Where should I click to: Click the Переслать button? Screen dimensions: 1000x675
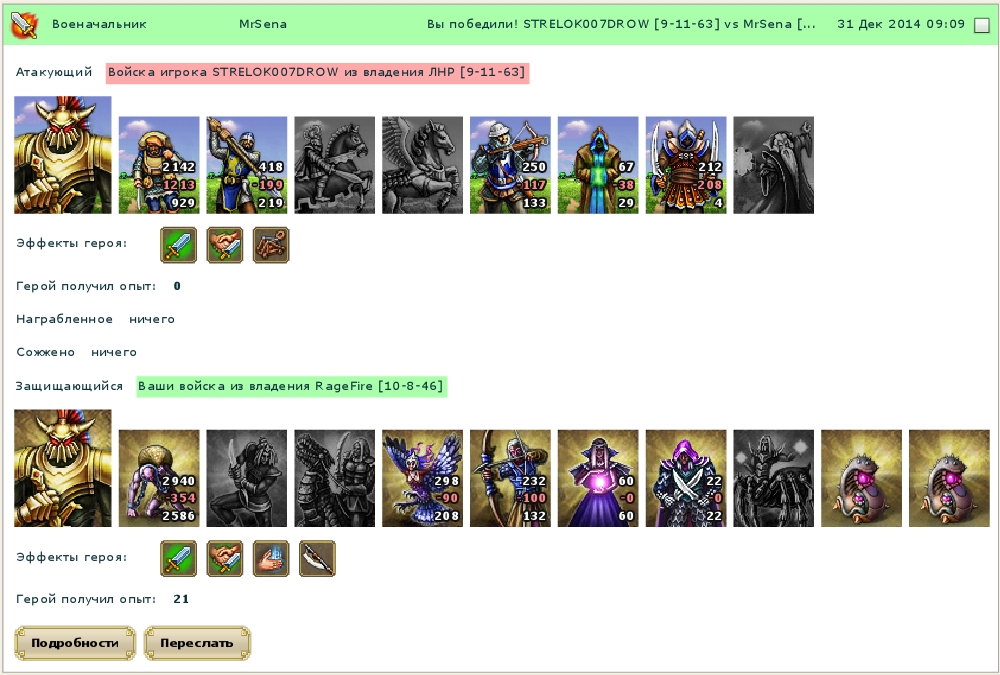coord(197,643)
